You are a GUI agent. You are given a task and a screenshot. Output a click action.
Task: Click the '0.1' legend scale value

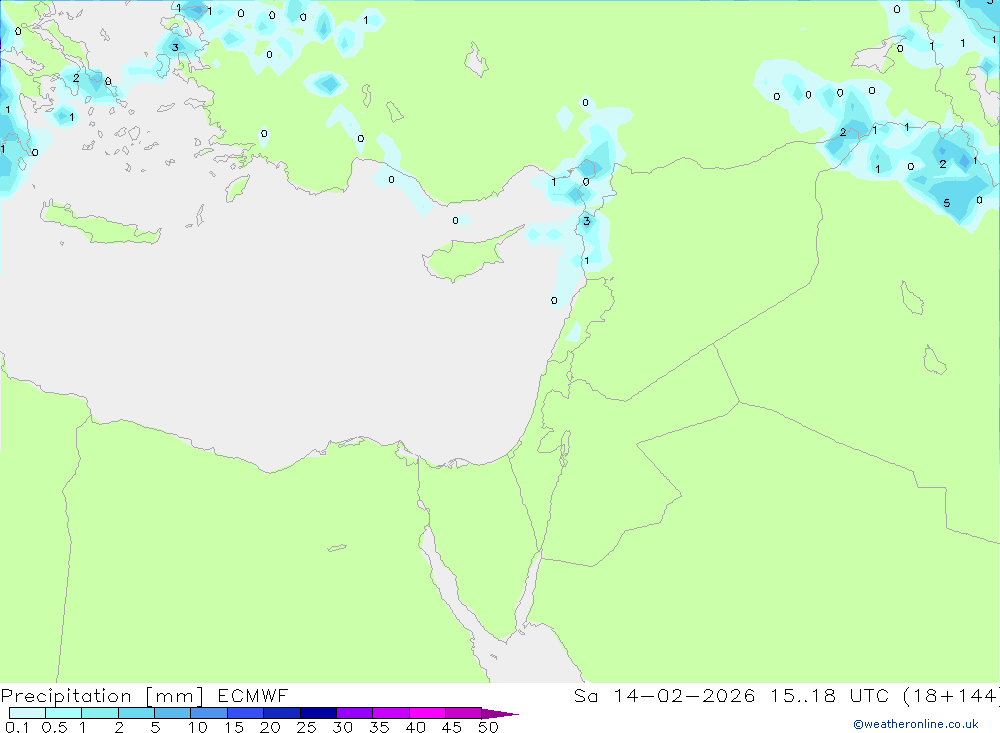point(17,727)
